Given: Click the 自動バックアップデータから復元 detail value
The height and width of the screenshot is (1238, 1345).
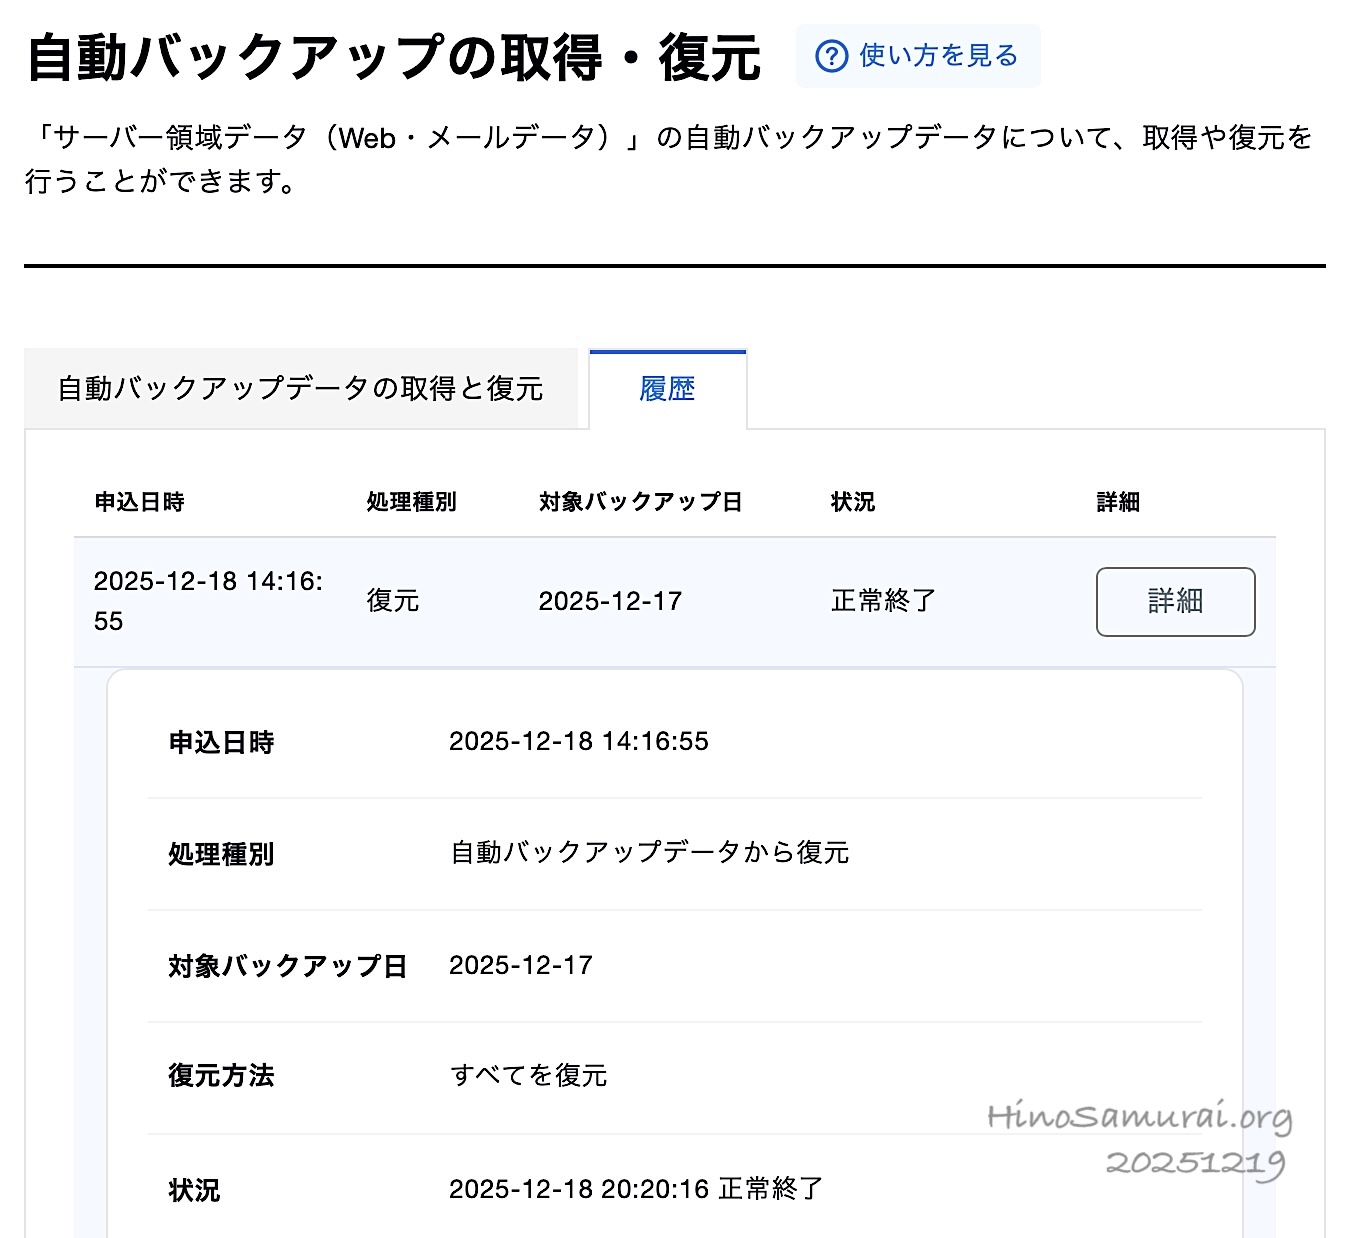Looking at the screenshot, I should 650,853.
